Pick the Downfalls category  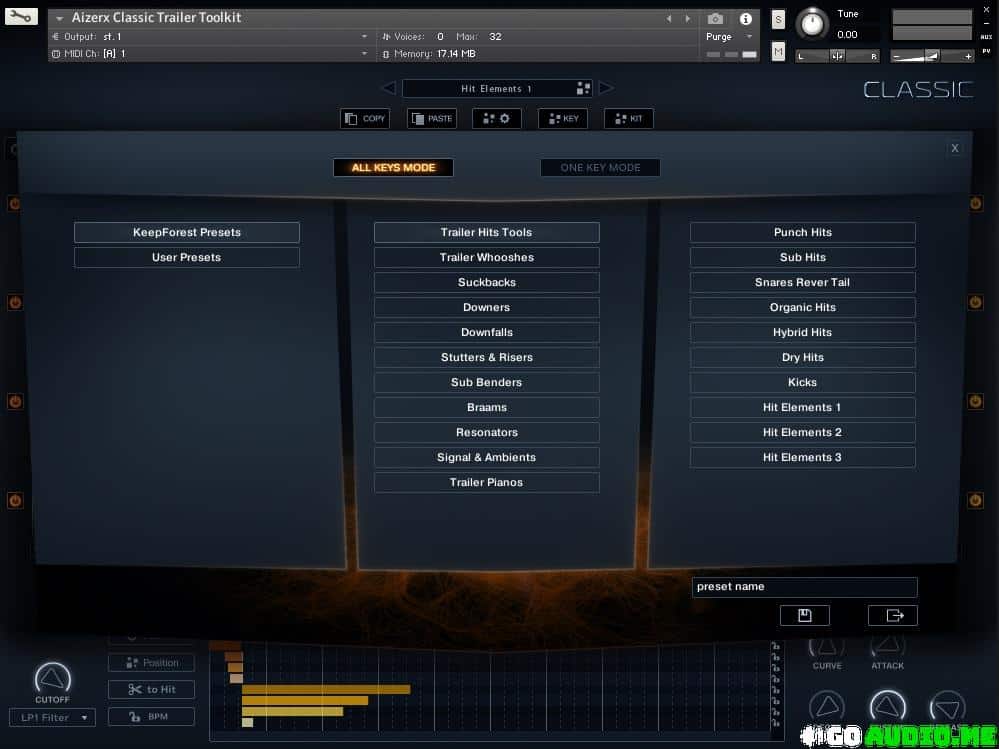(x=487, y=332)
